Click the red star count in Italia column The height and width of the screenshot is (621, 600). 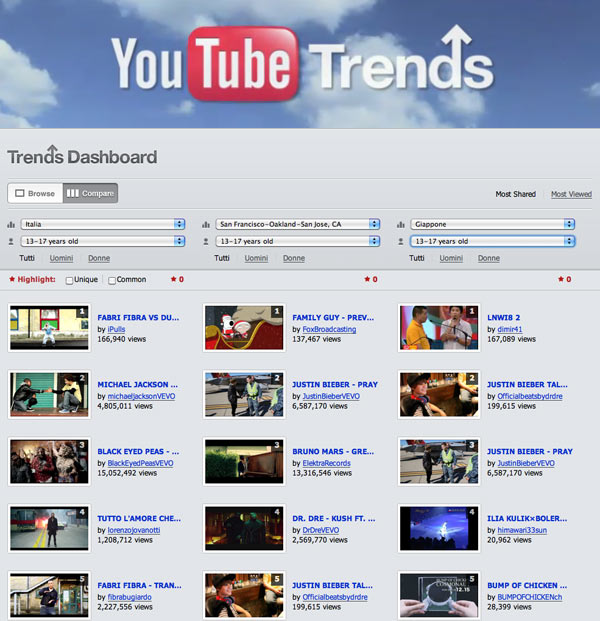[x=177, y=279]
